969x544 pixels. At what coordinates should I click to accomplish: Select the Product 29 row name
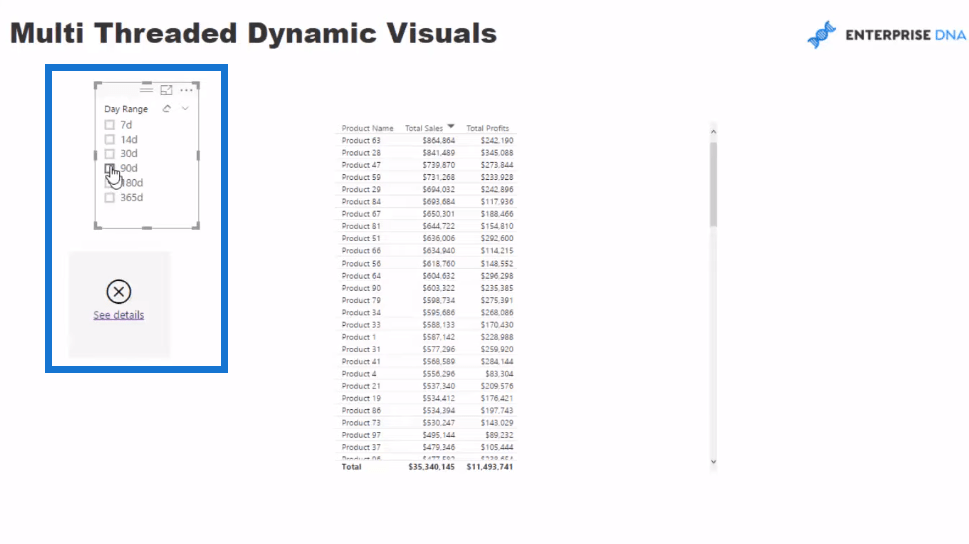(361, 189)
